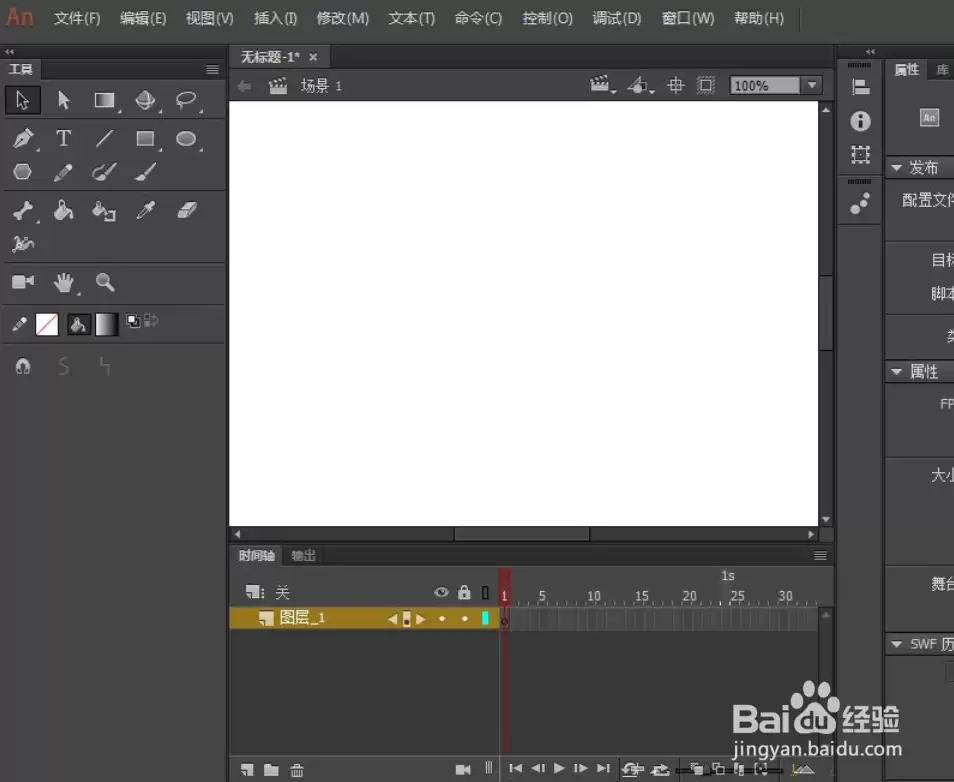Open the Tools panel options menu

(x=212, y=69)
